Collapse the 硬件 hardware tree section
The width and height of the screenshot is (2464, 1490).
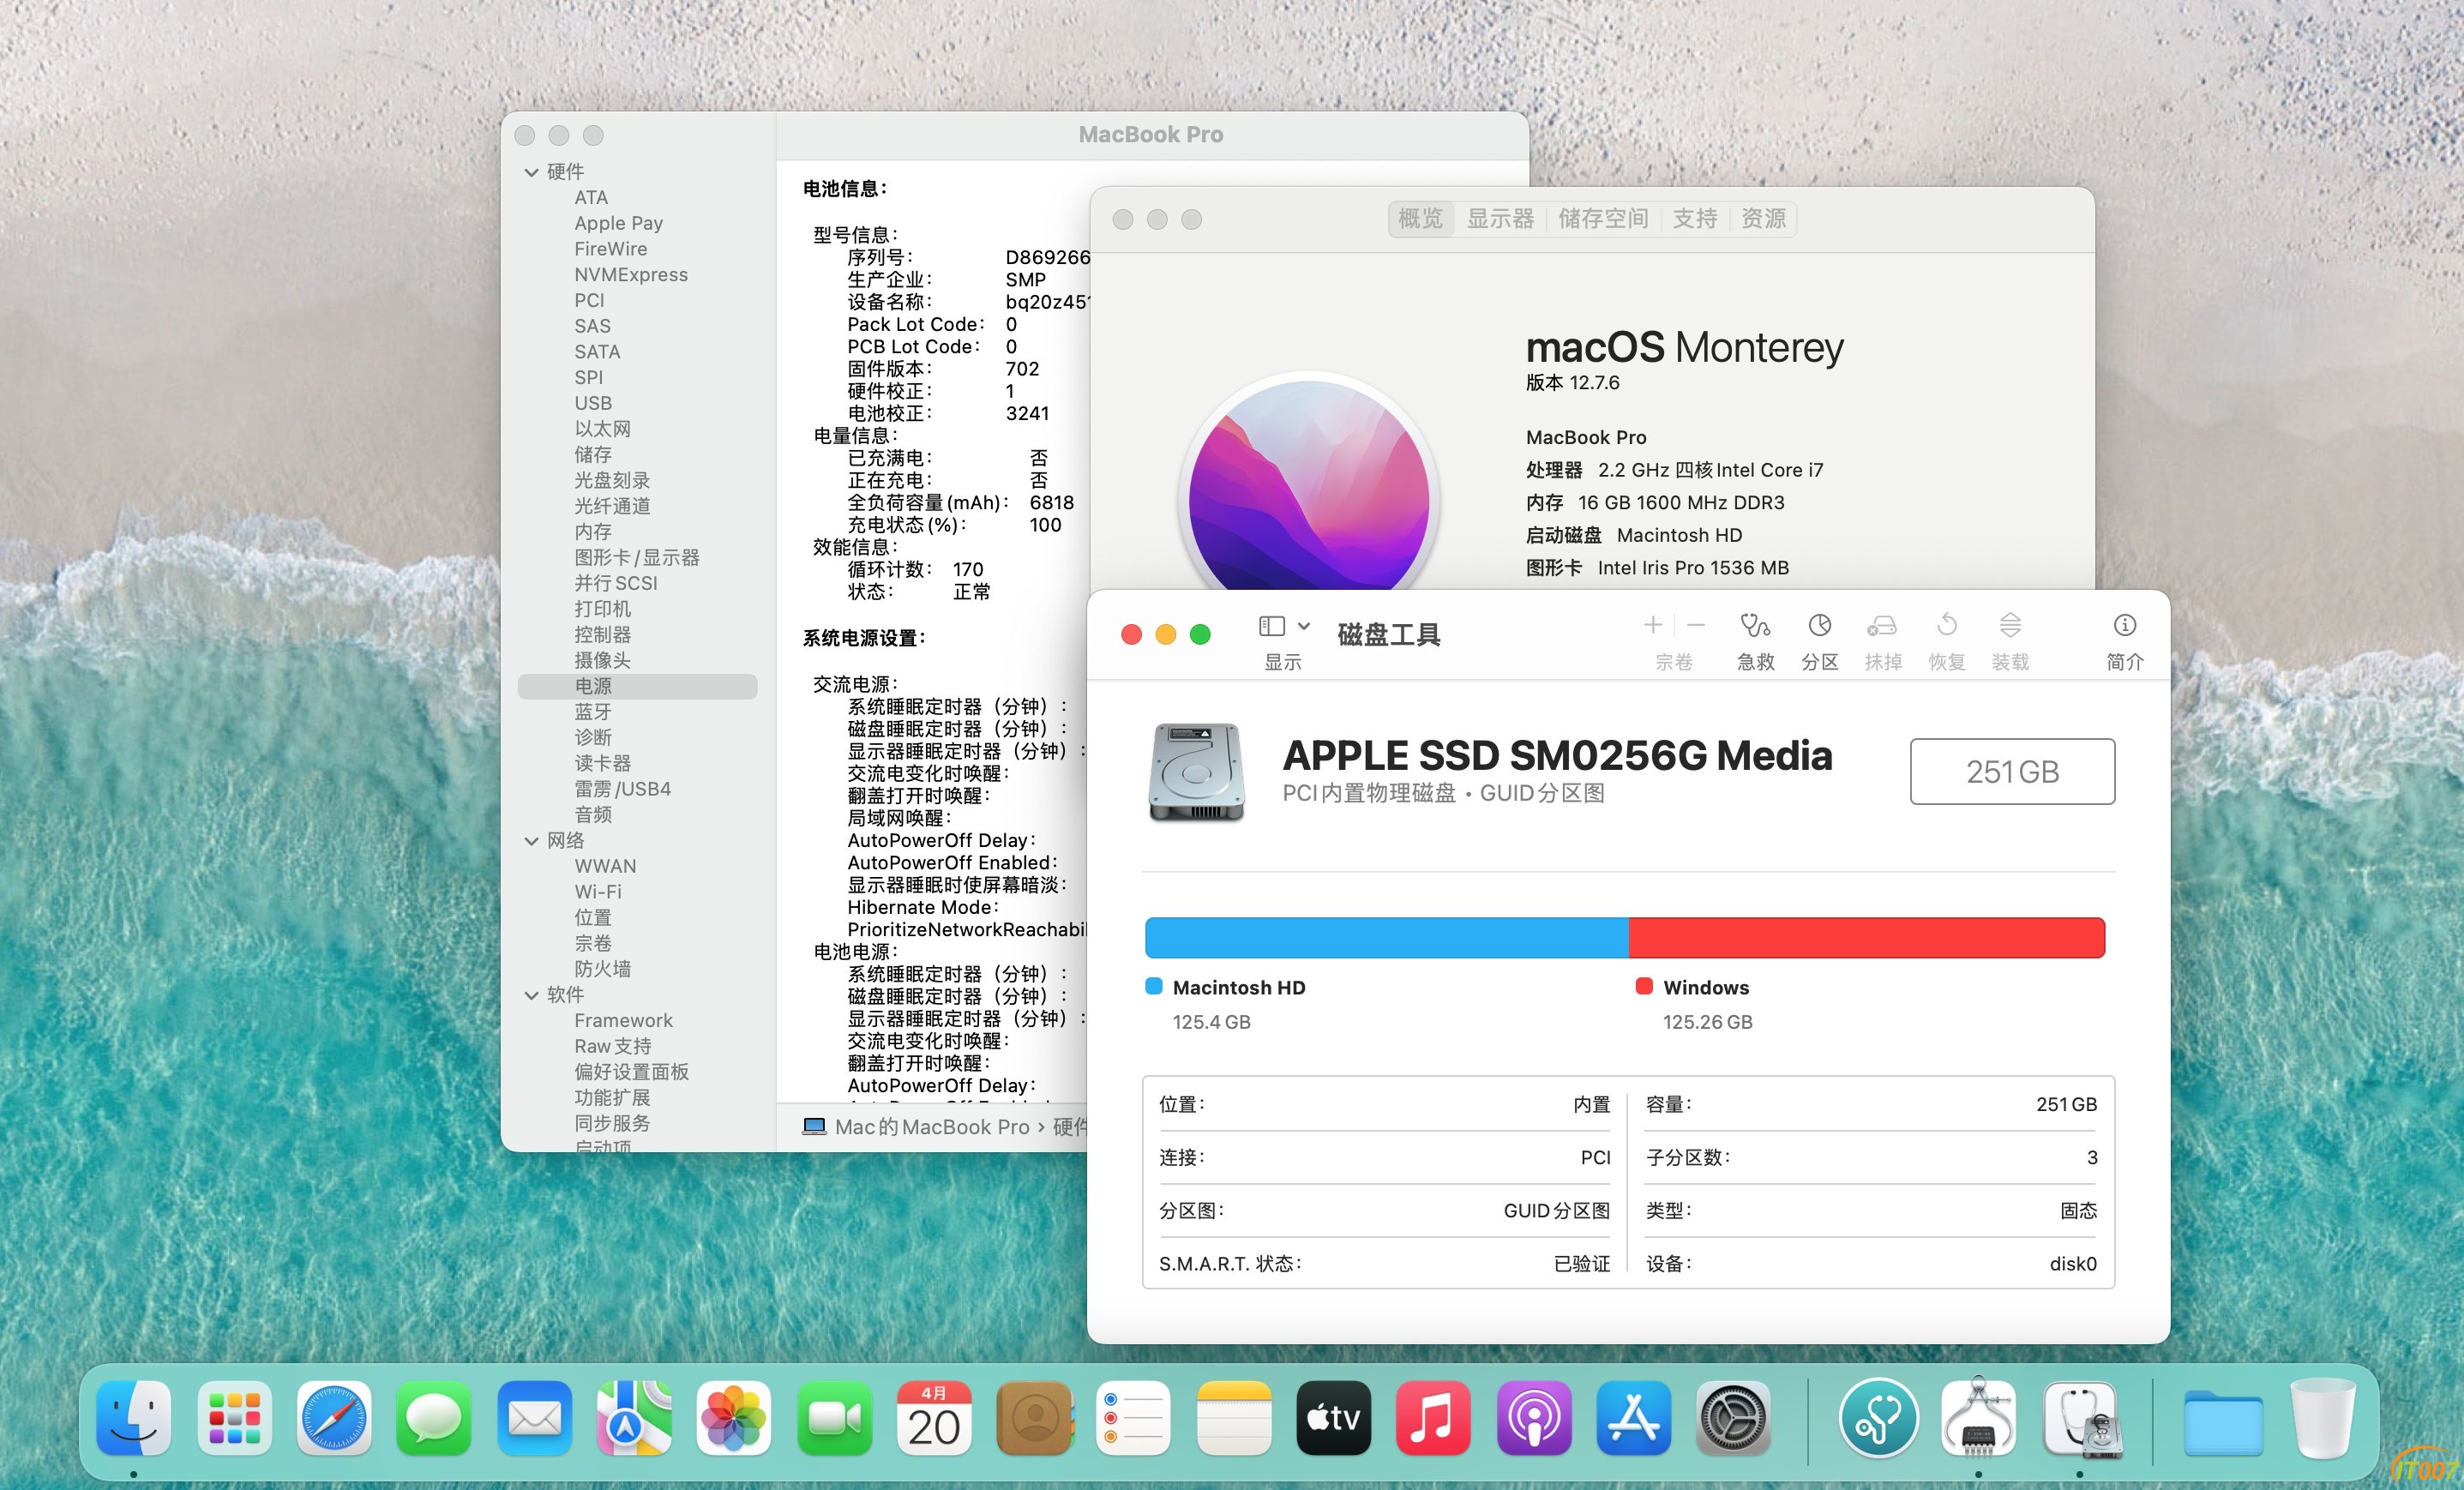click(531, 172)
